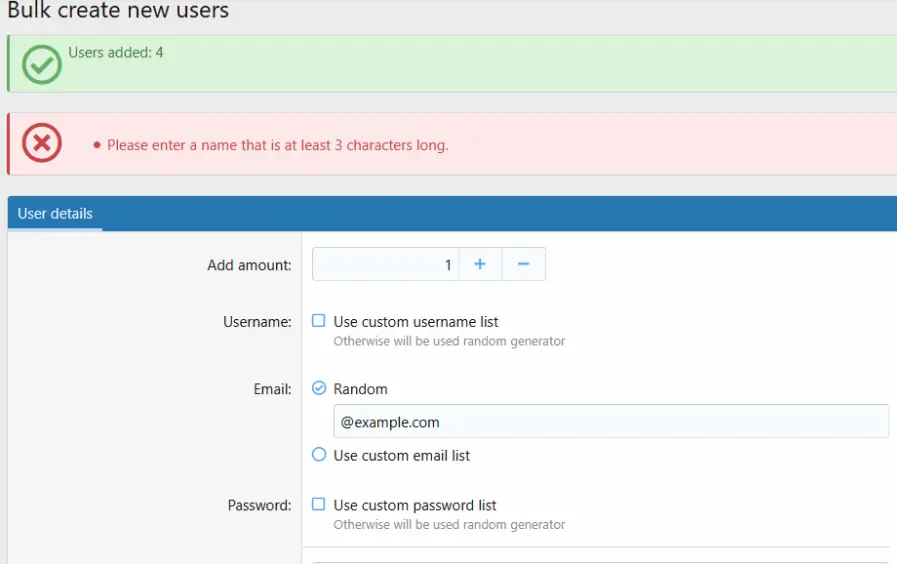This screenshot has width=897, height=564.
Task: Click the Bulk create new users heading
Action: pyautogui.click(x=118, y=11)
